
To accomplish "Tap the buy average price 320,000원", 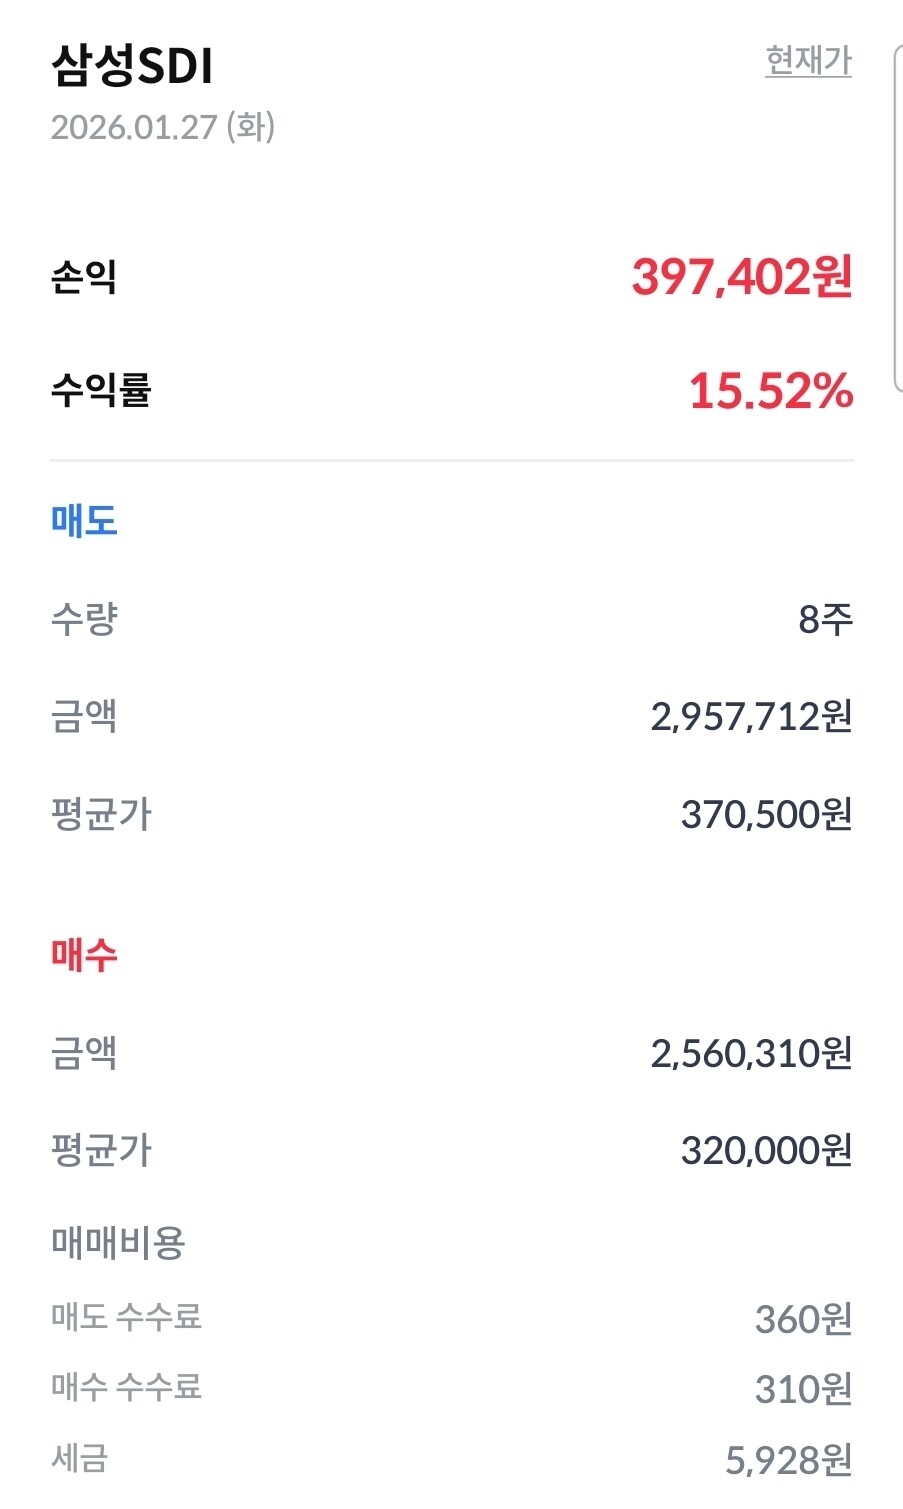I will pyautogui.click(x=766, y=1151).
